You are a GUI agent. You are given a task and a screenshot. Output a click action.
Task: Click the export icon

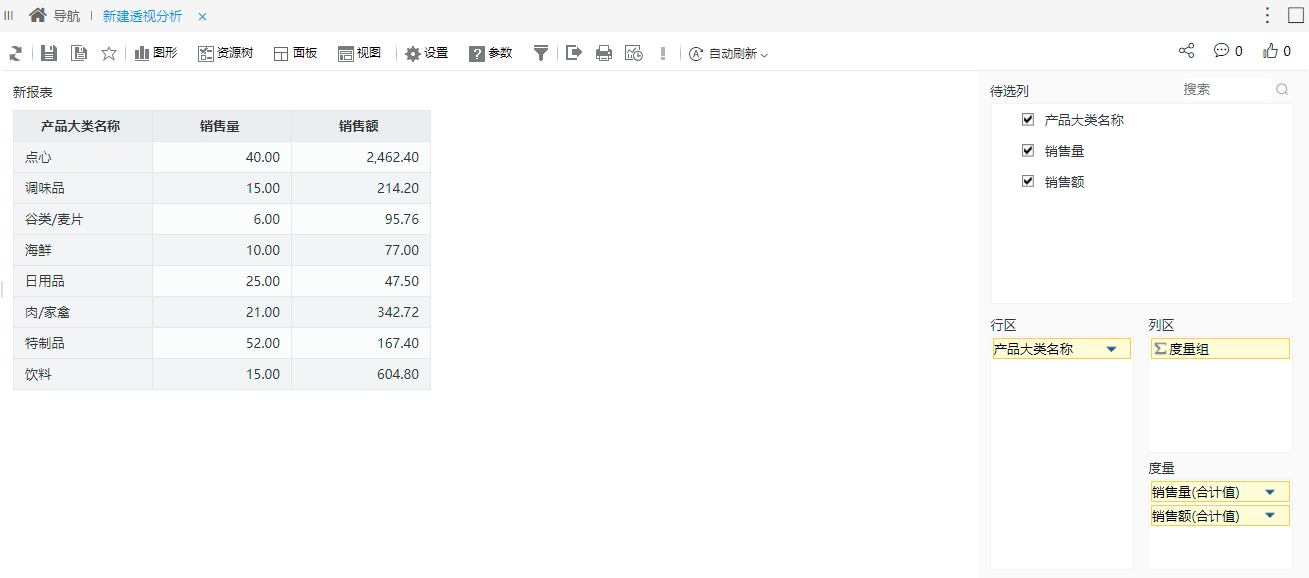pos(574,53)
